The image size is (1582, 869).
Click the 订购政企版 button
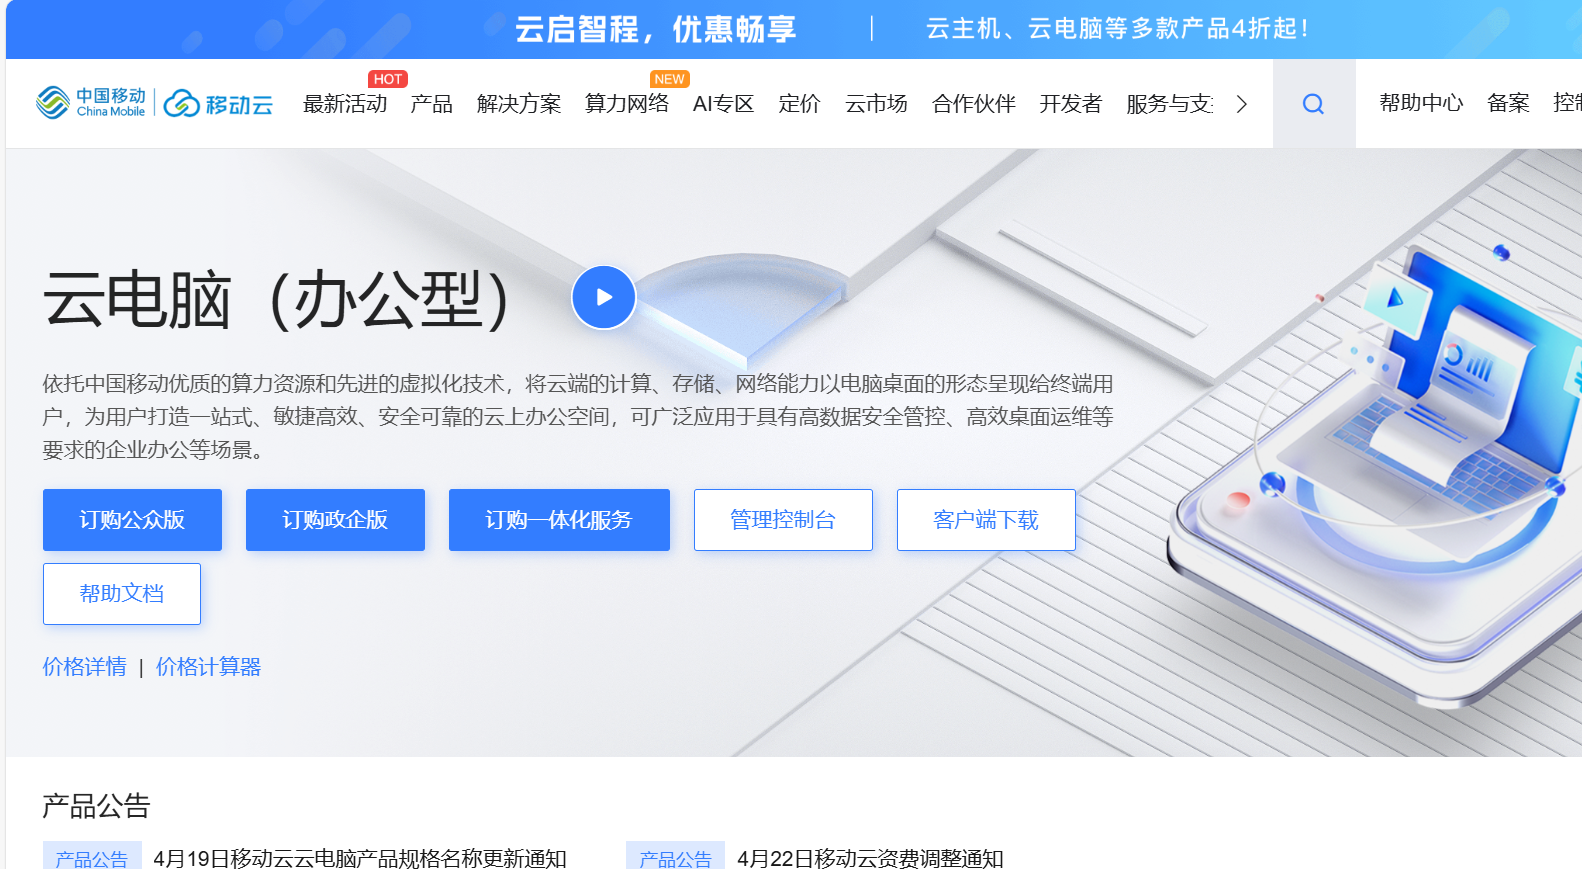[335, 520]
